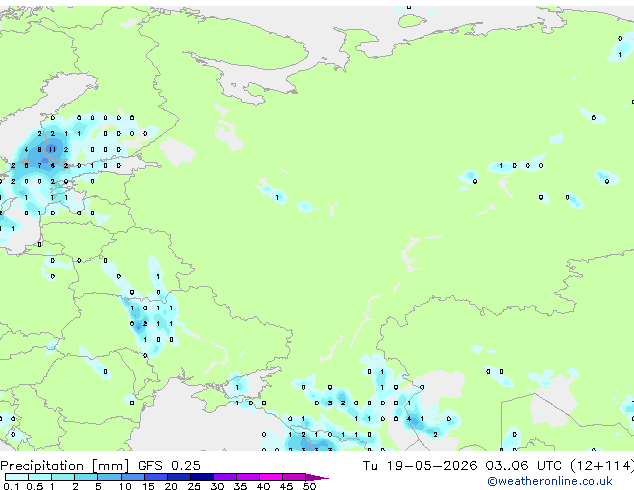Pick the 15–20 mm legend color swatch

click(x=155, y=477)
